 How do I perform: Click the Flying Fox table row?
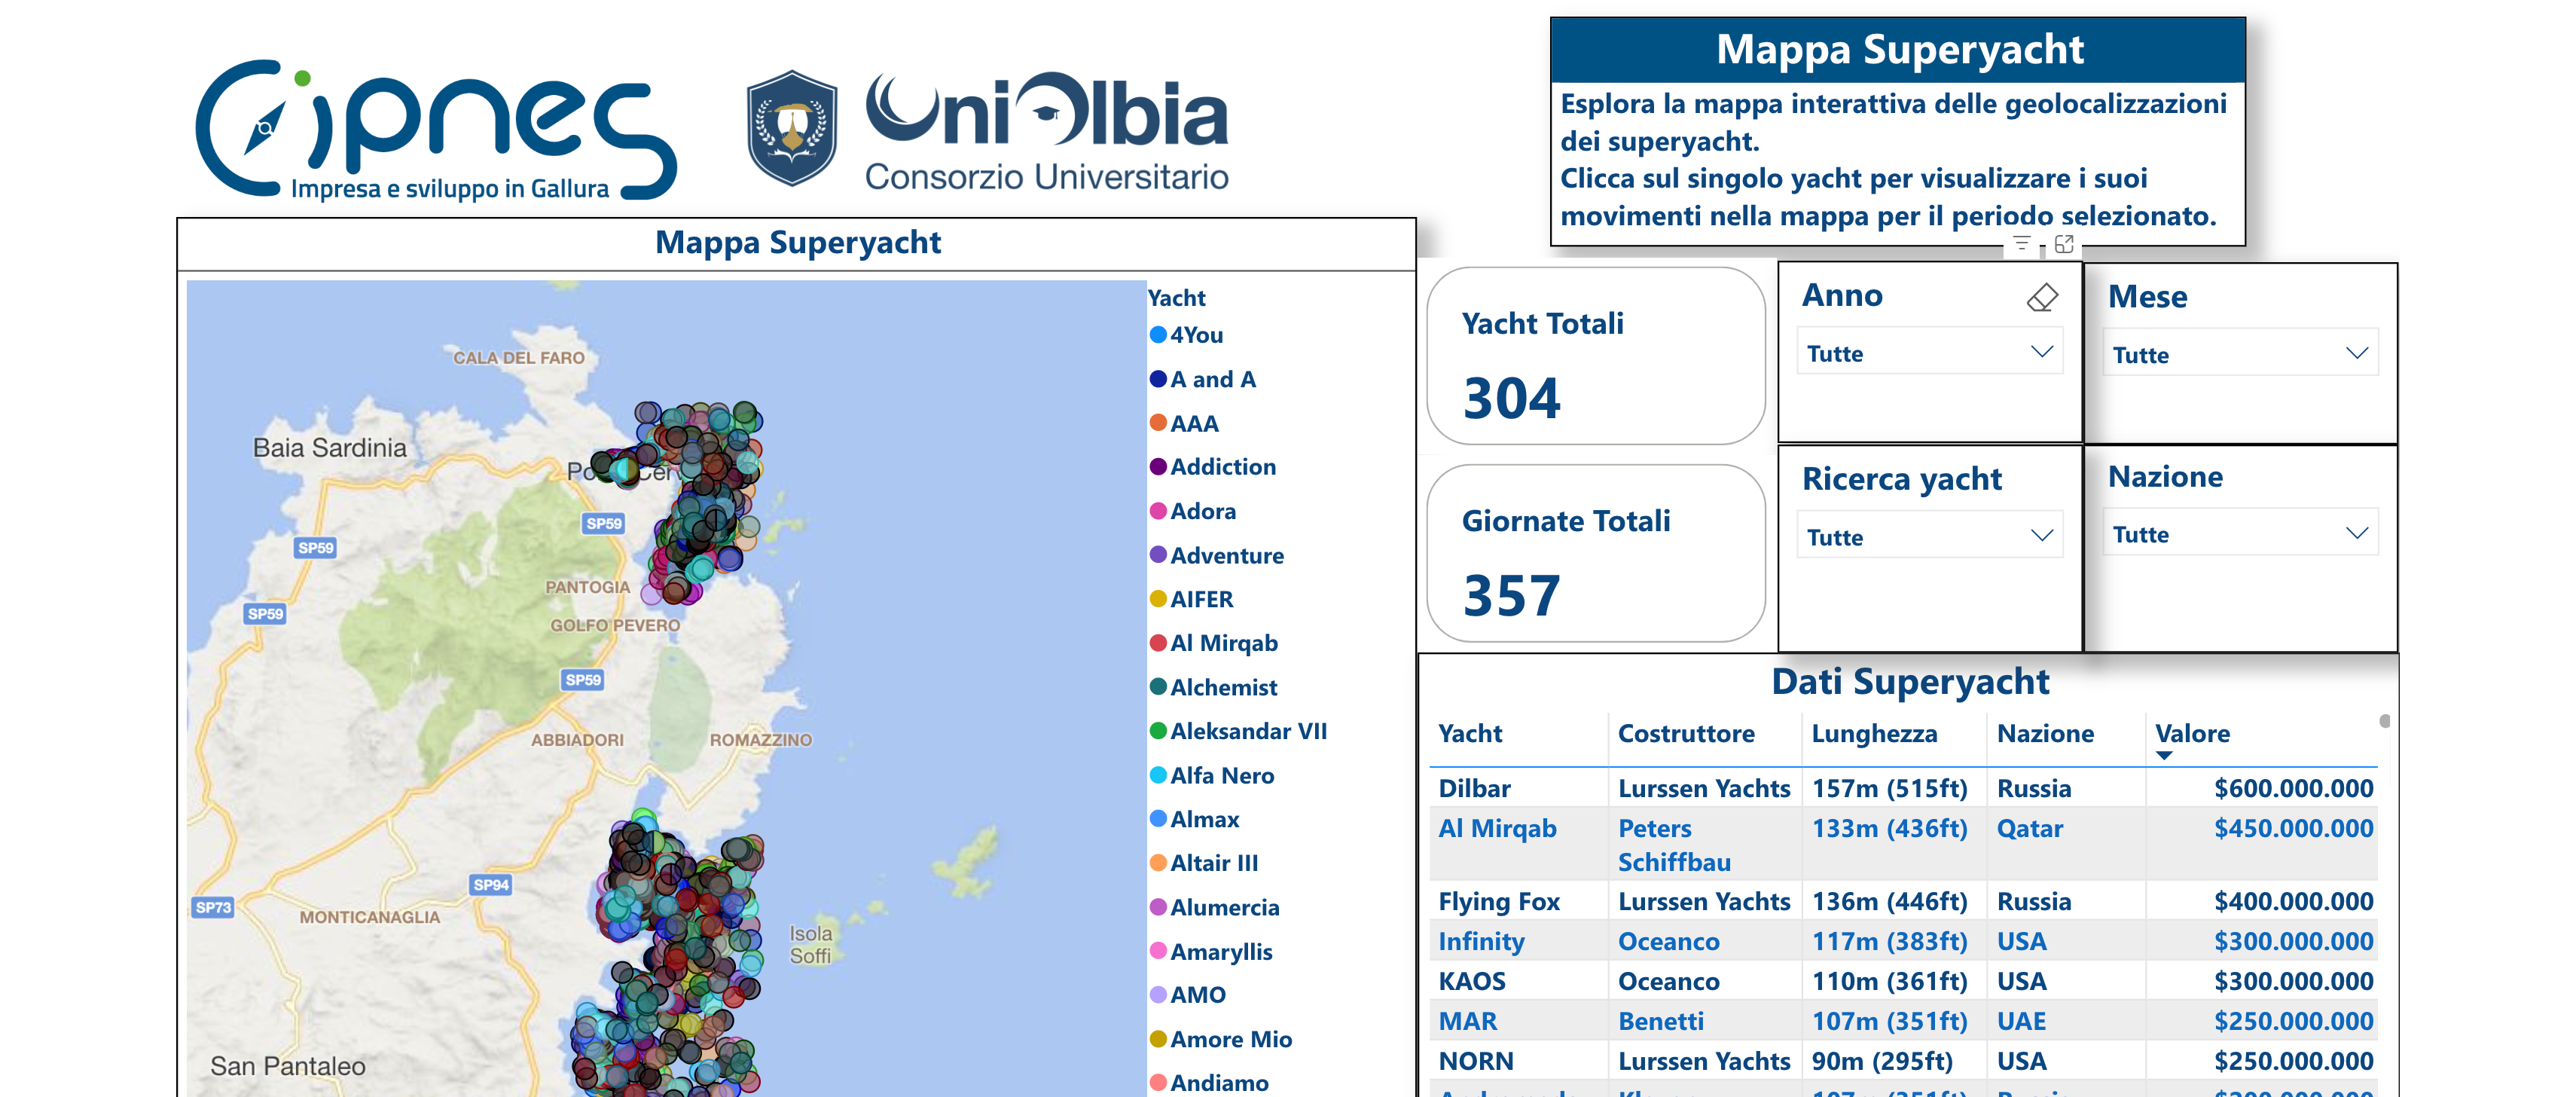point(1904,901)
